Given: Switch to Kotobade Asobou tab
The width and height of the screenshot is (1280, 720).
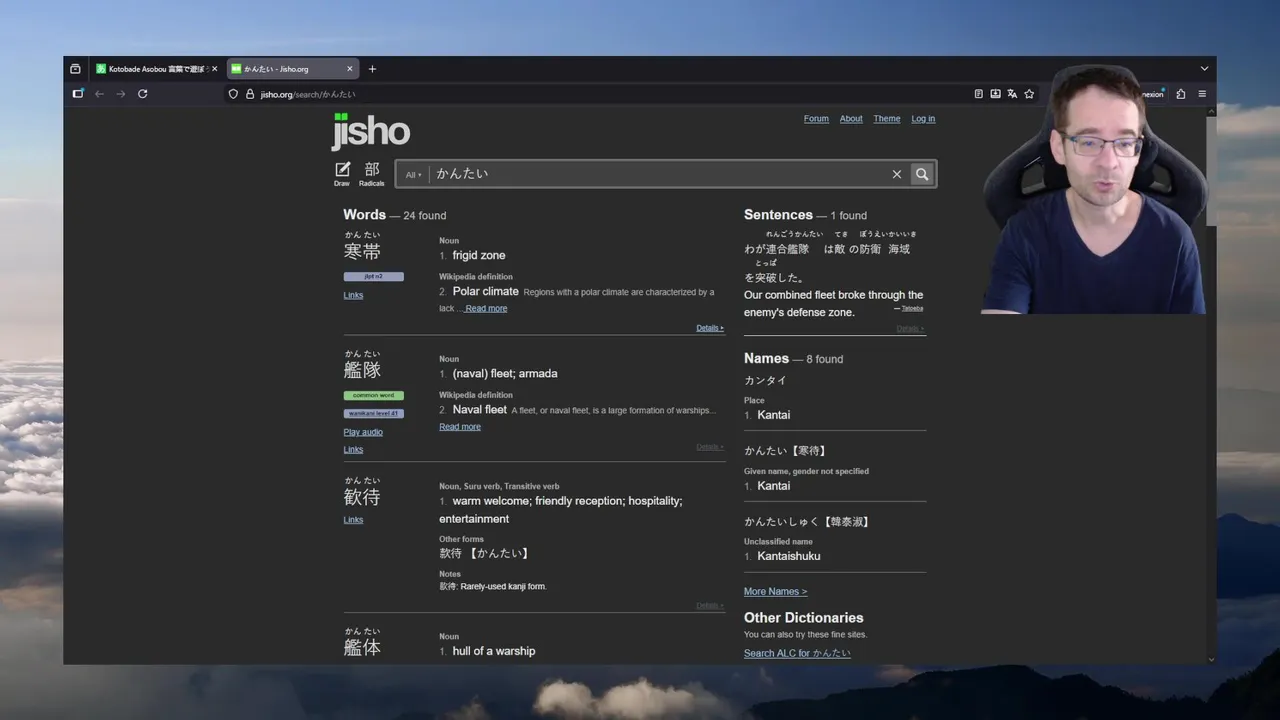Looking at the screenshot, I should tap(155, 69).
